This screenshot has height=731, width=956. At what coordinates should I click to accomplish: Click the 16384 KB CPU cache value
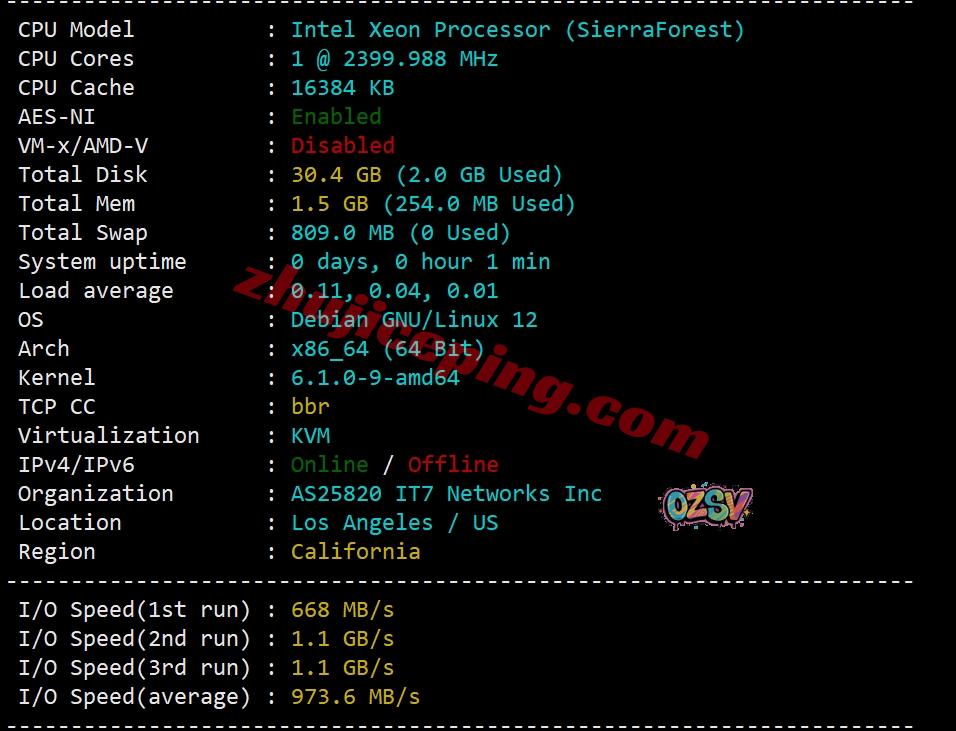(x=343, y=88)
